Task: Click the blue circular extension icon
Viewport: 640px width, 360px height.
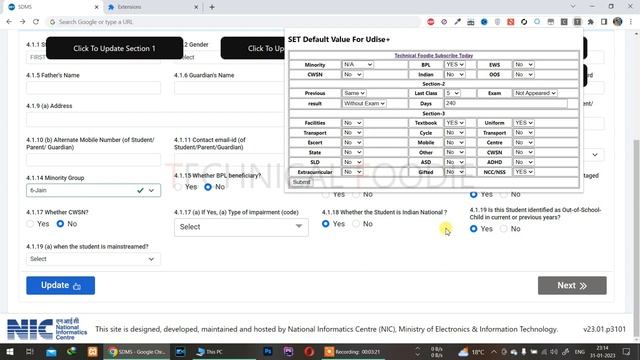Action: tap(484, 22)
